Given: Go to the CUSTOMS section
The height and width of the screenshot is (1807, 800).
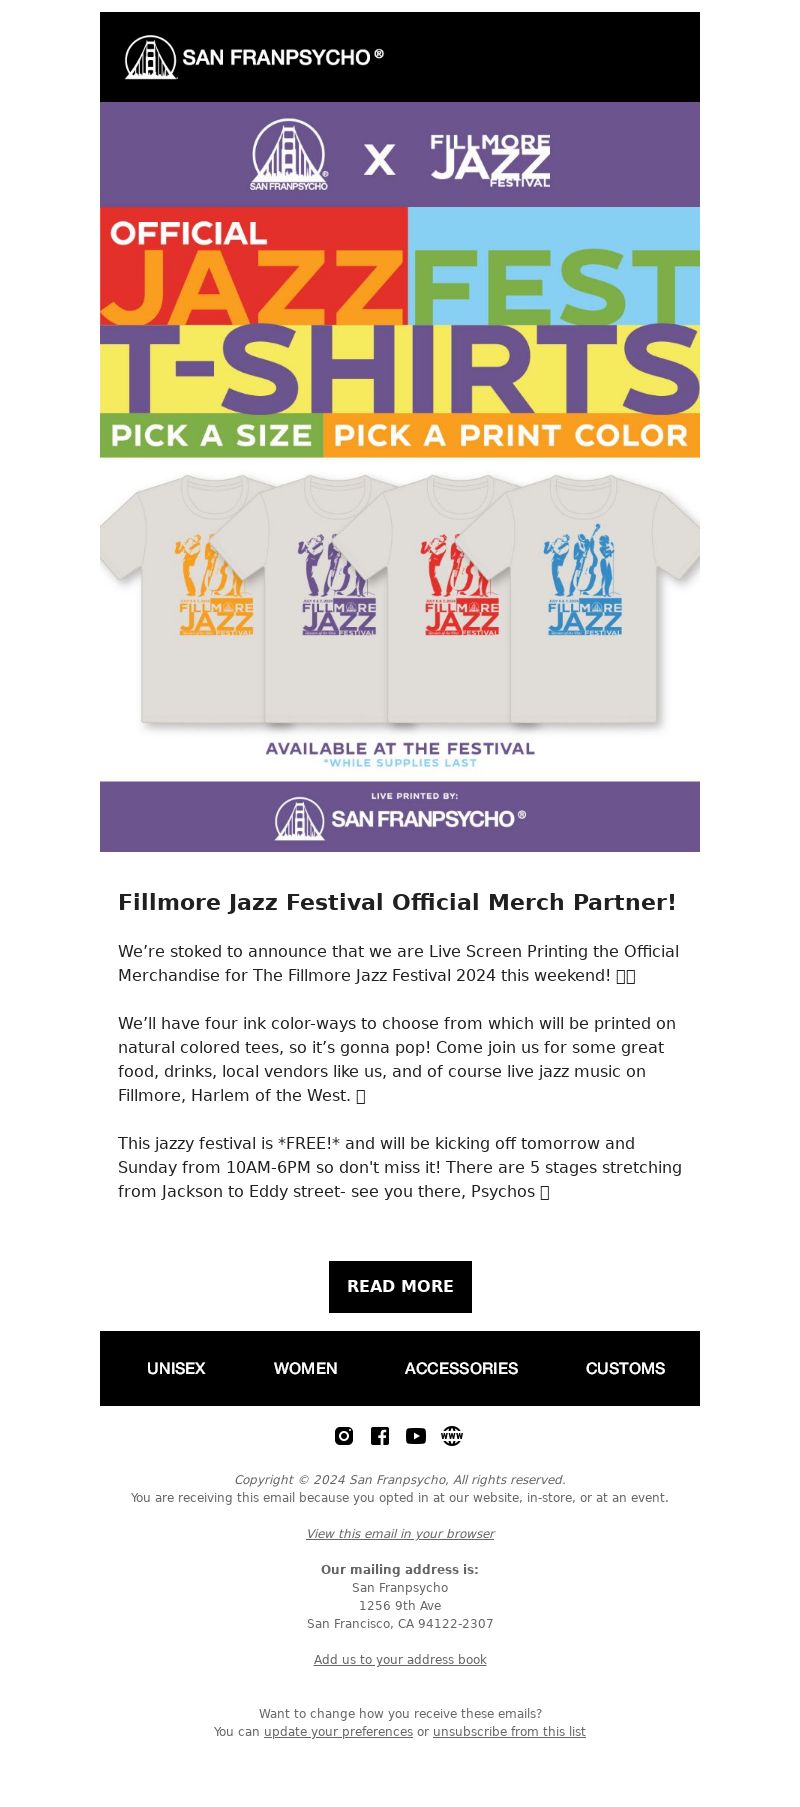Looking at the screenshot, I should point(625,1368).
